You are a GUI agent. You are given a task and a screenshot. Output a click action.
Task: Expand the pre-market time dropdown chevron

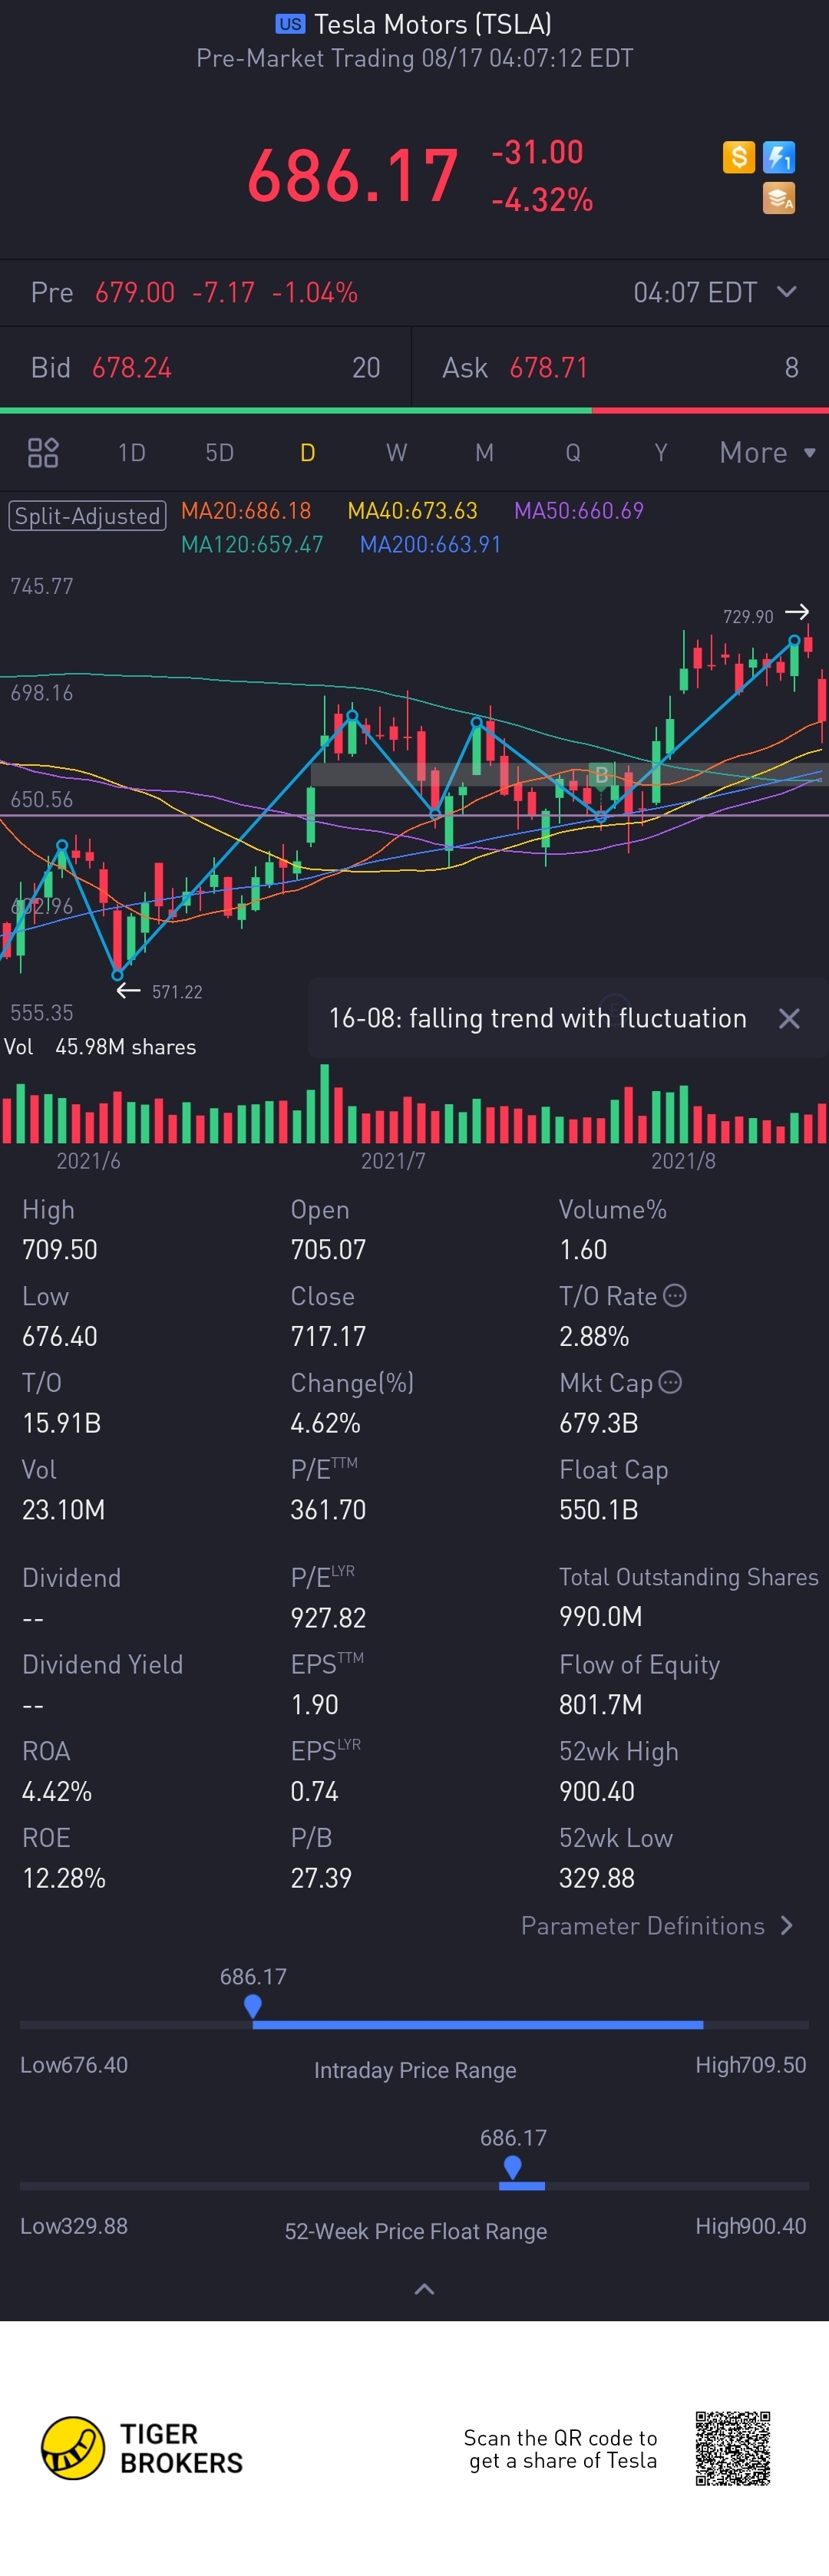[787, 292]
